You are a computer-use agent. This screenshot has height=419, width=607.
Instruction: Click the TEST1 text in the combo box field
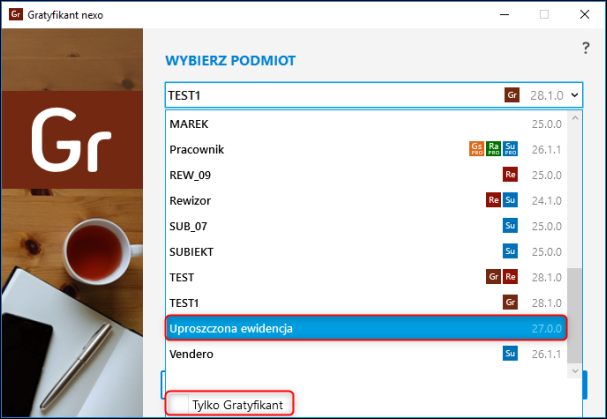point(184,95)
